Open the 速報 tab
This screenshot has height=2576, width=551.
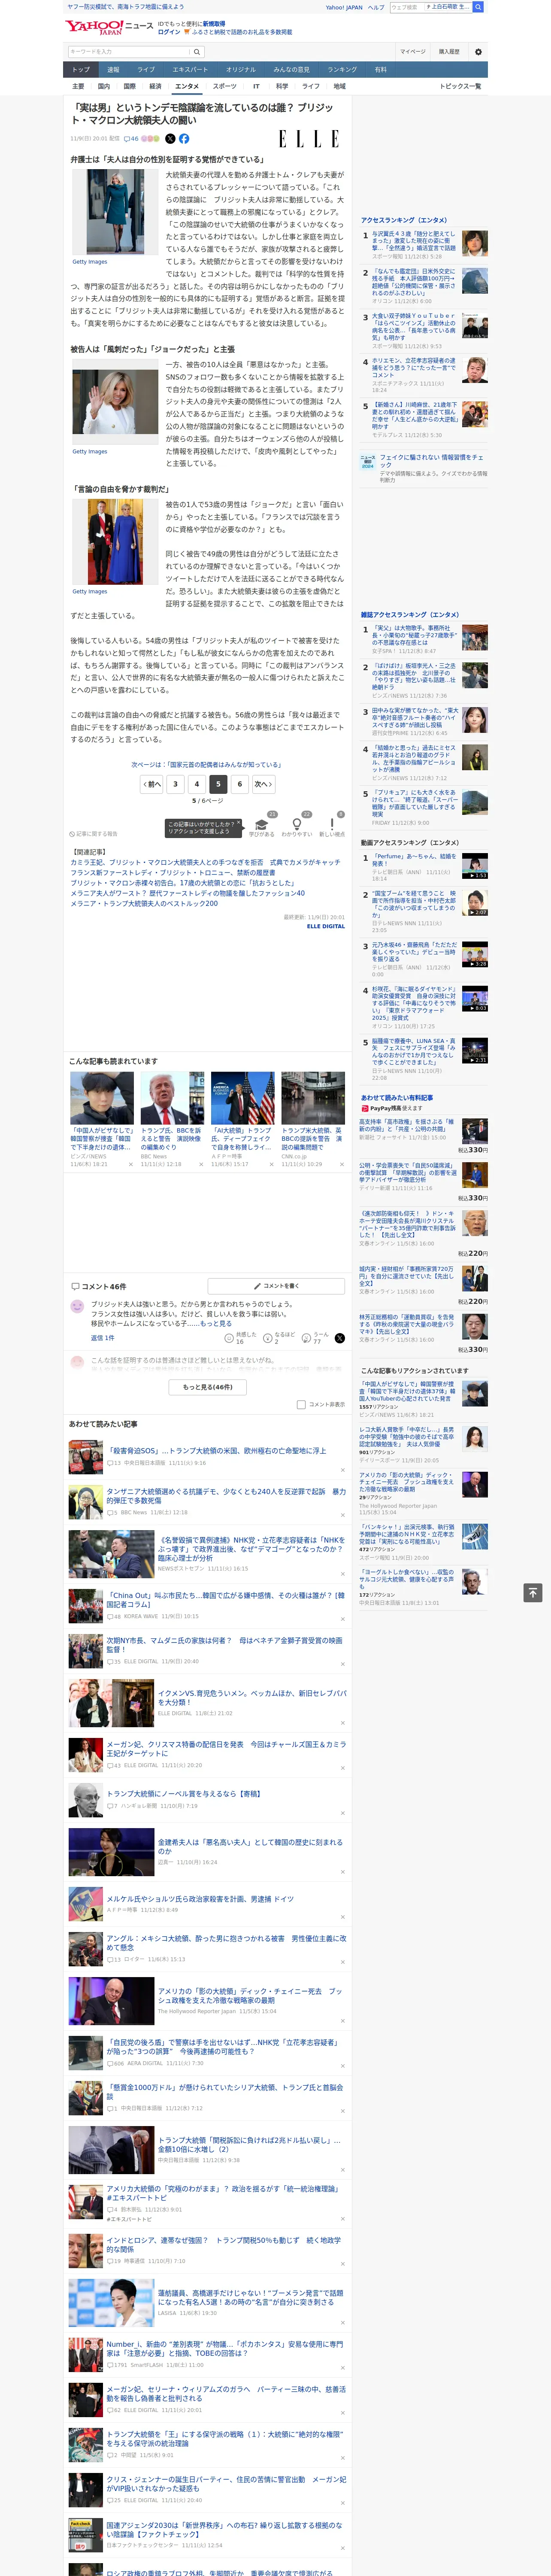coord(113,70)
